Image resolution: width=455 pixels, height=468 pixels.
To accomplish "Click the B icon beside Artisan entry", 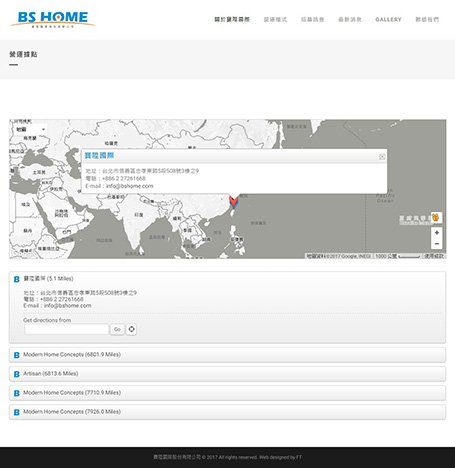I will [16, 374].
